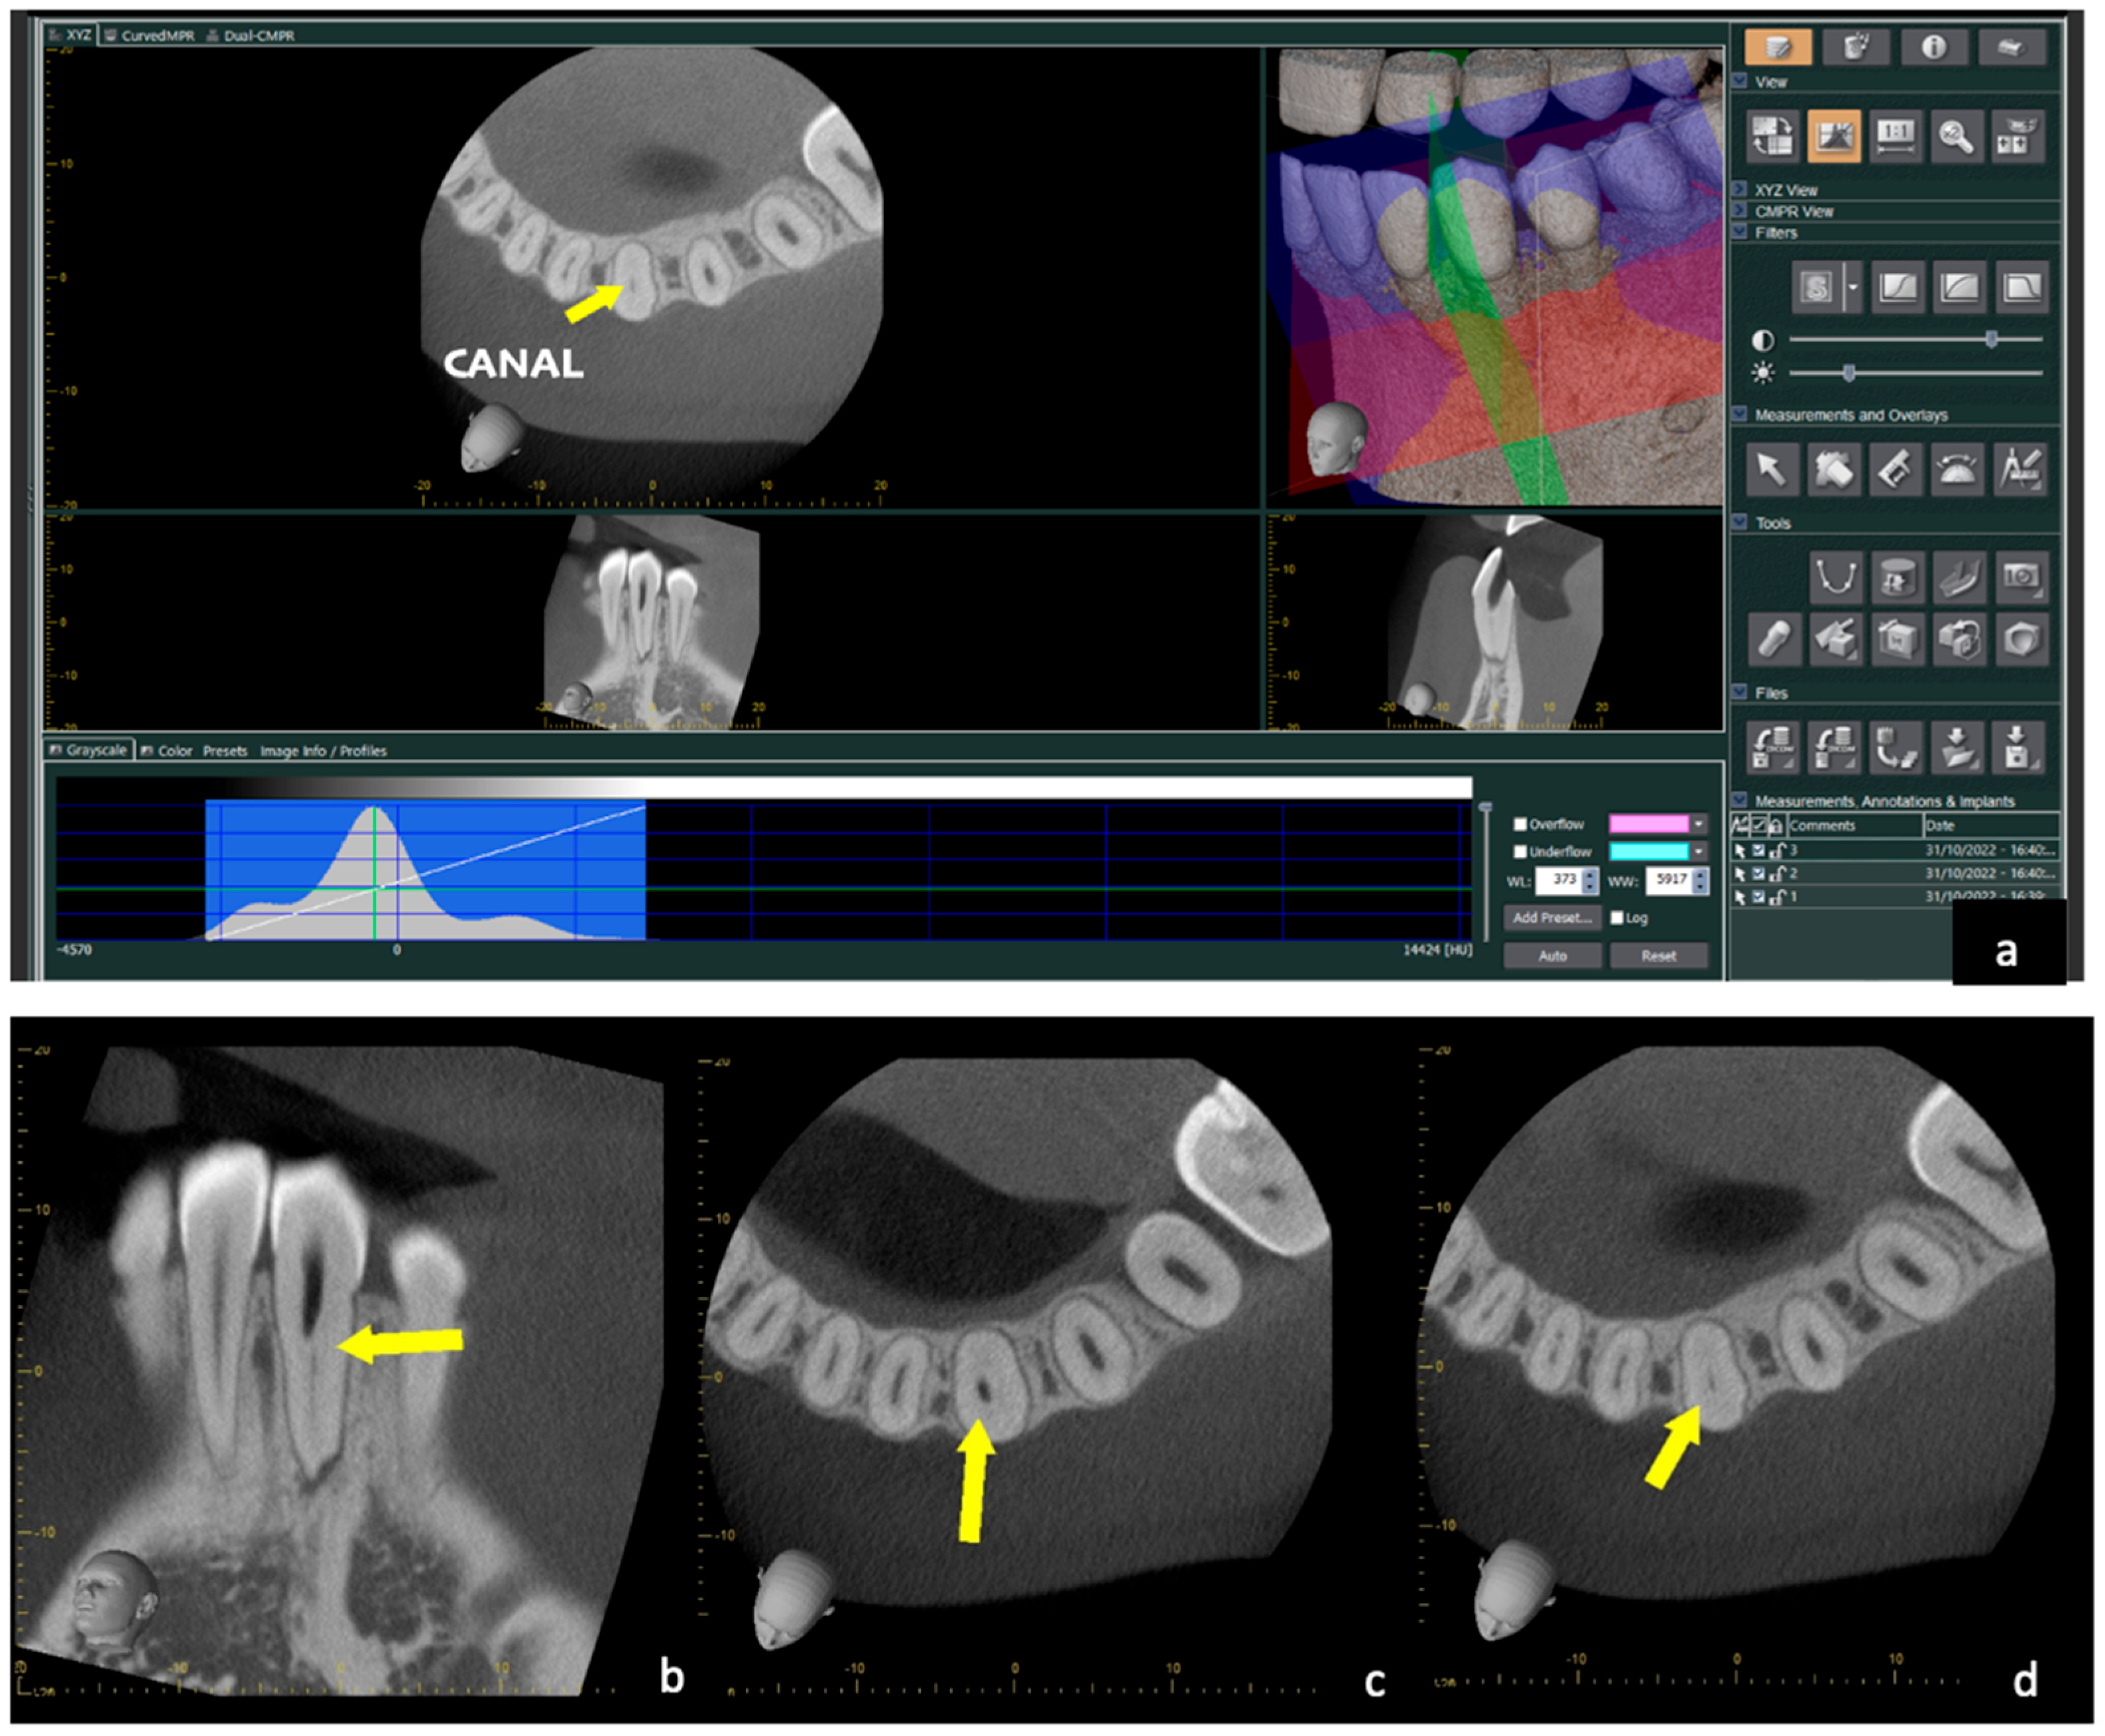Toggle visibility checkbox for measurement 1
The height and width of the screenshot is (1736, 2105).
pyautogui.click(x=1759, y=897)
